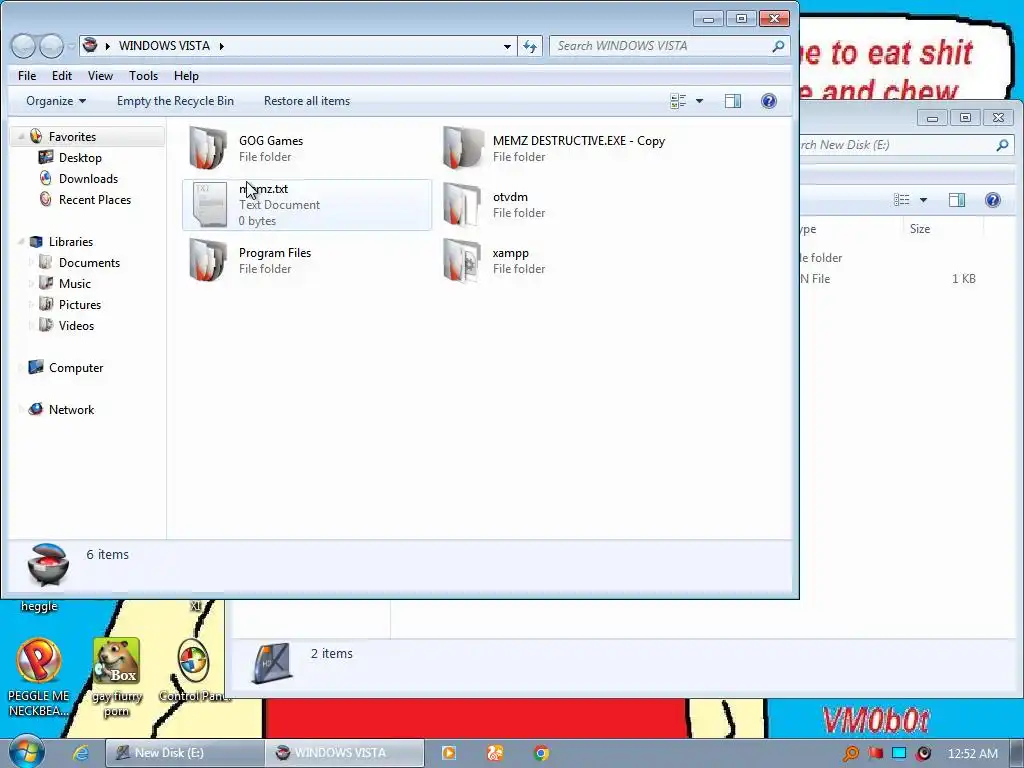Expand the breadcrumb arrow after WINDOWS VISTA
This screenshot has width=1024, height=768.
221,46
